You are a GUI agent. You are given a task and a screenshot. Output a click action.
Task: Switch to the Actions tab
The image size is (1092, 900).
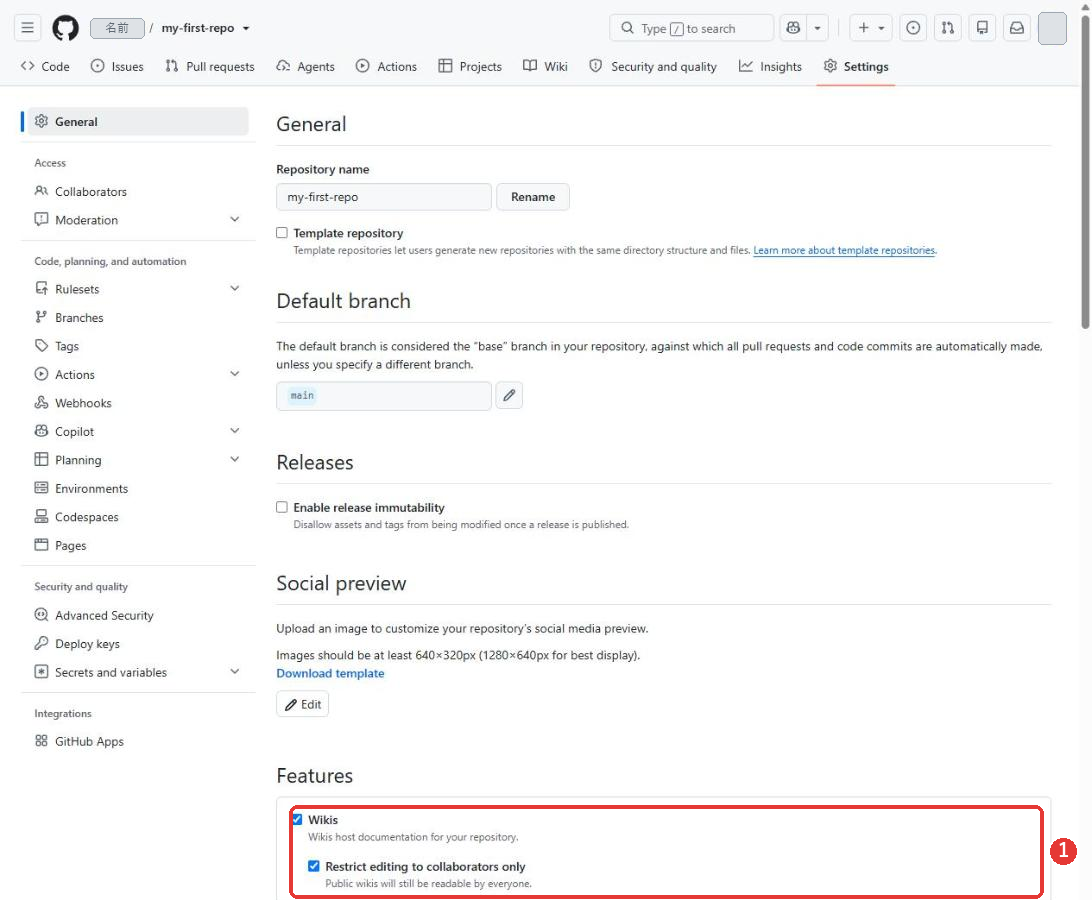[x=387, y=66]
